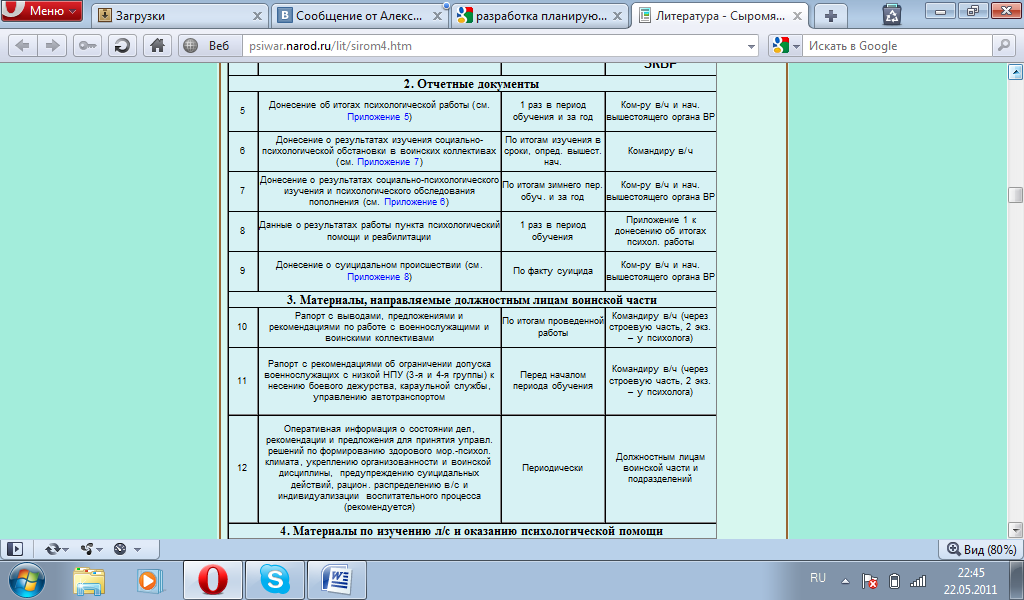Open Action Center flag in tray

click(x=869, y=580)
